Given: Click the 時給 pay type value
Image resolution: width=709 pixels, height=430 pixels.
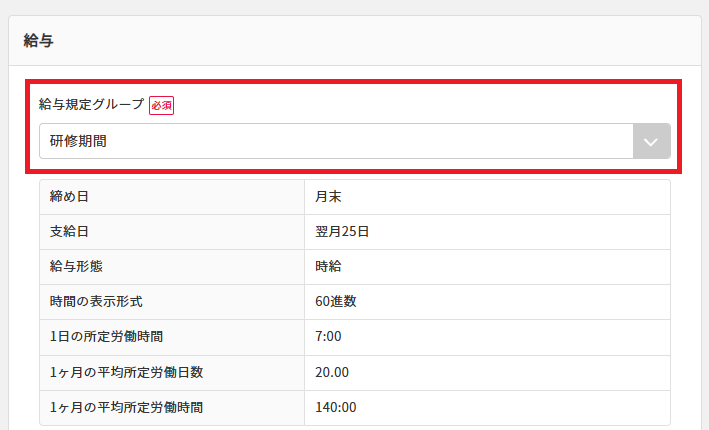Looking at the screenshot, I should 328,267.
